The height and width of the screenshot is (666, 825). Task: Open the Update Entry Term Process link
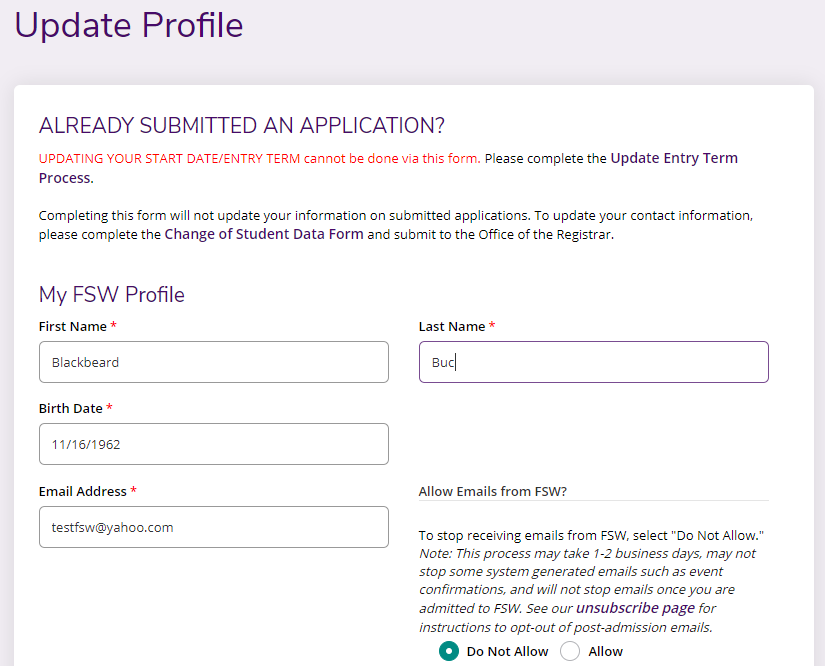coord(673,158)
